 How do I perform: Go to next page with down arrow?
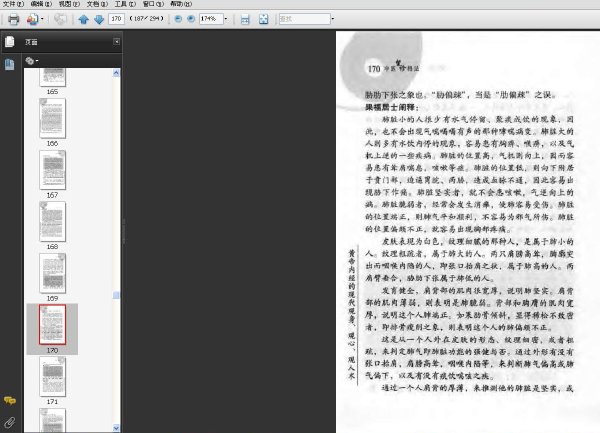tap(99, 19)
